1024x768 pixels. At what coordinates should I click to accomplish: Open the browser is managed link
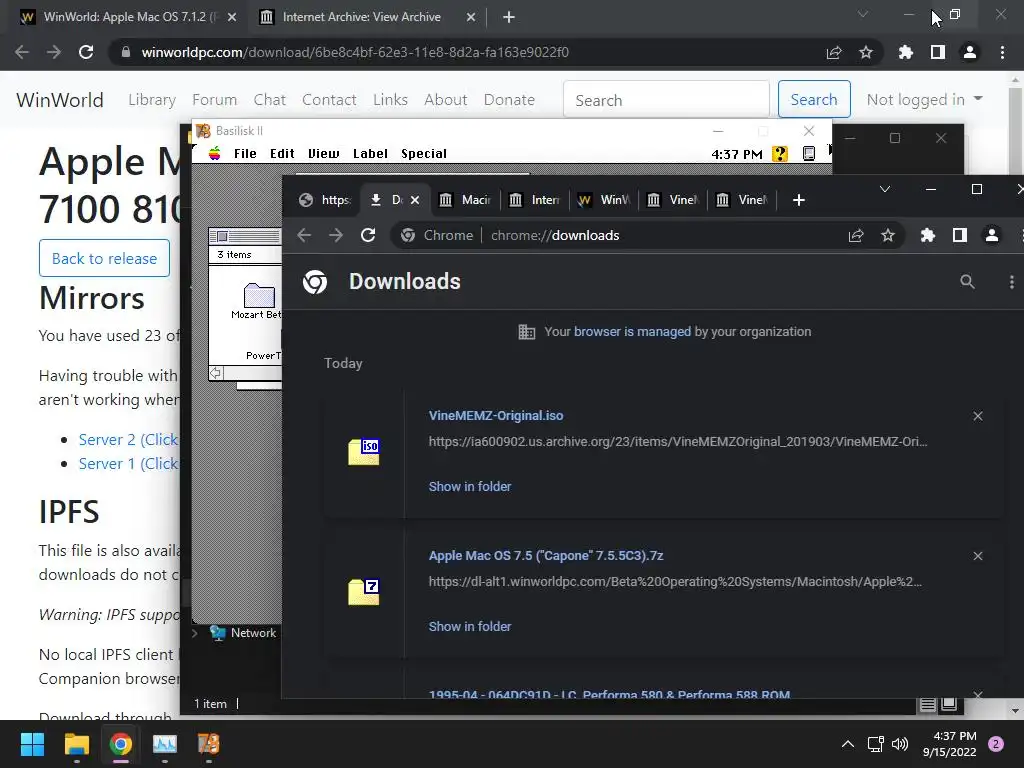(632, 332)
